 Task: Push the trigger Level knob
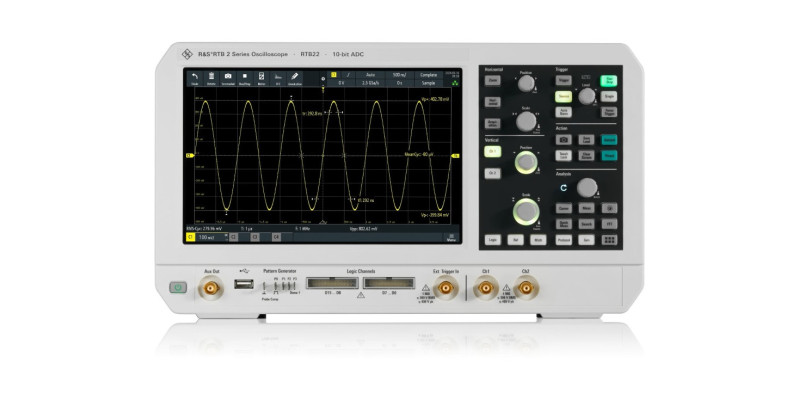click(586, 96)
